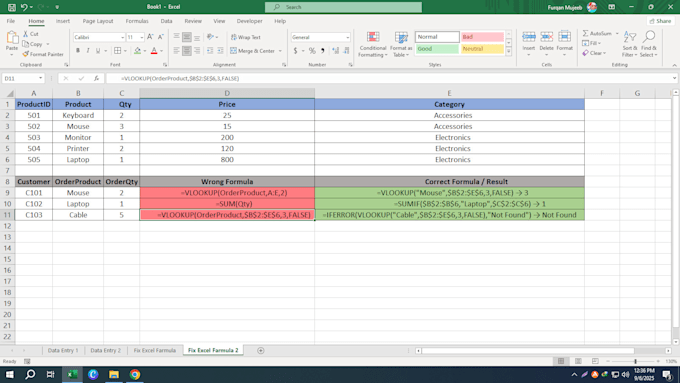Screen dimensions: 680x383
Task: Switch to Normal view in status bar
Action: tap(561, 361)
